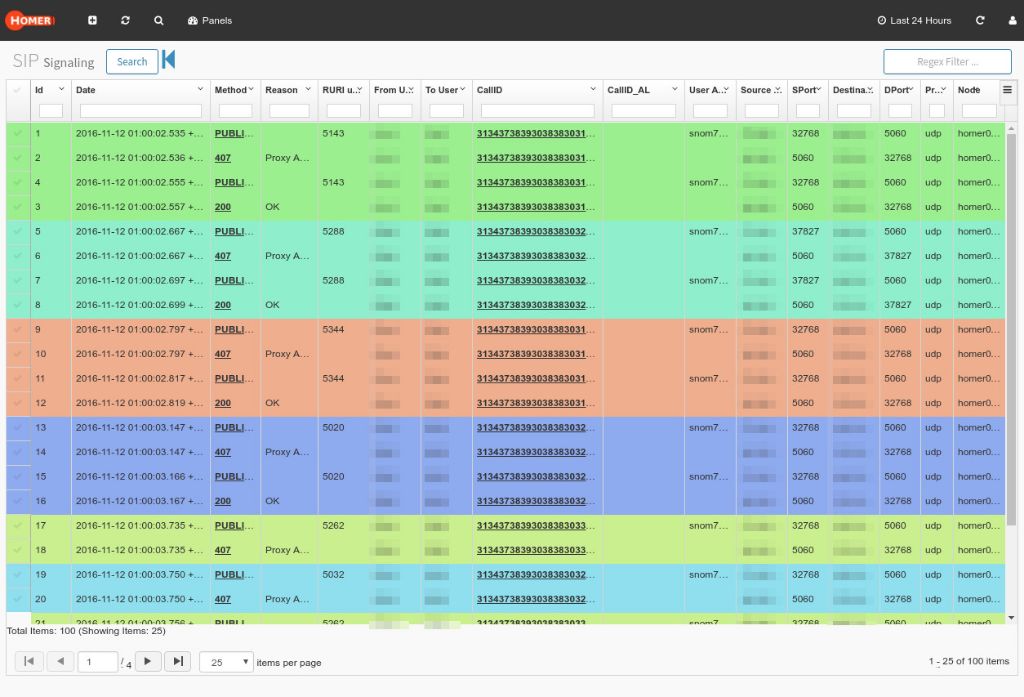
Task: Open the Date column dropdown arrow
Action: [200, 90]
